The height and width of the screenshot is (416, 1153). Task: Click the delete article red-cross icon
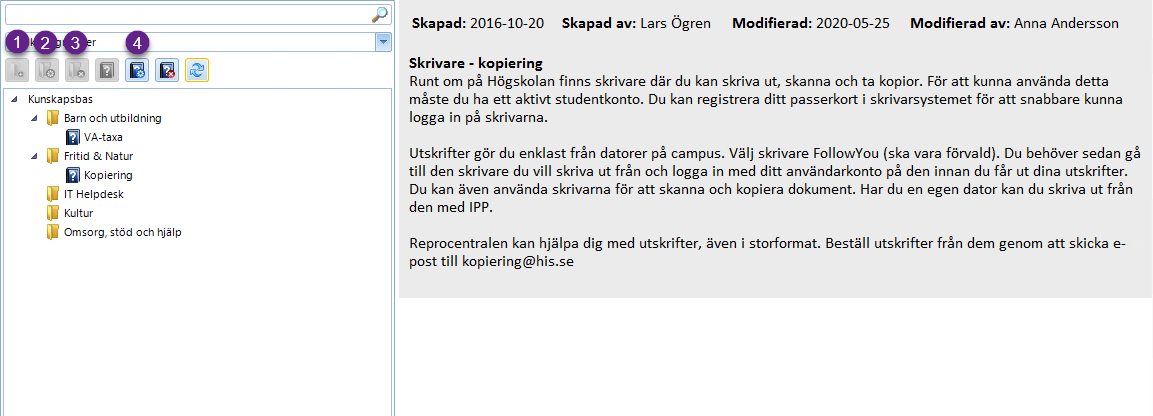click(x=167, y=71)
